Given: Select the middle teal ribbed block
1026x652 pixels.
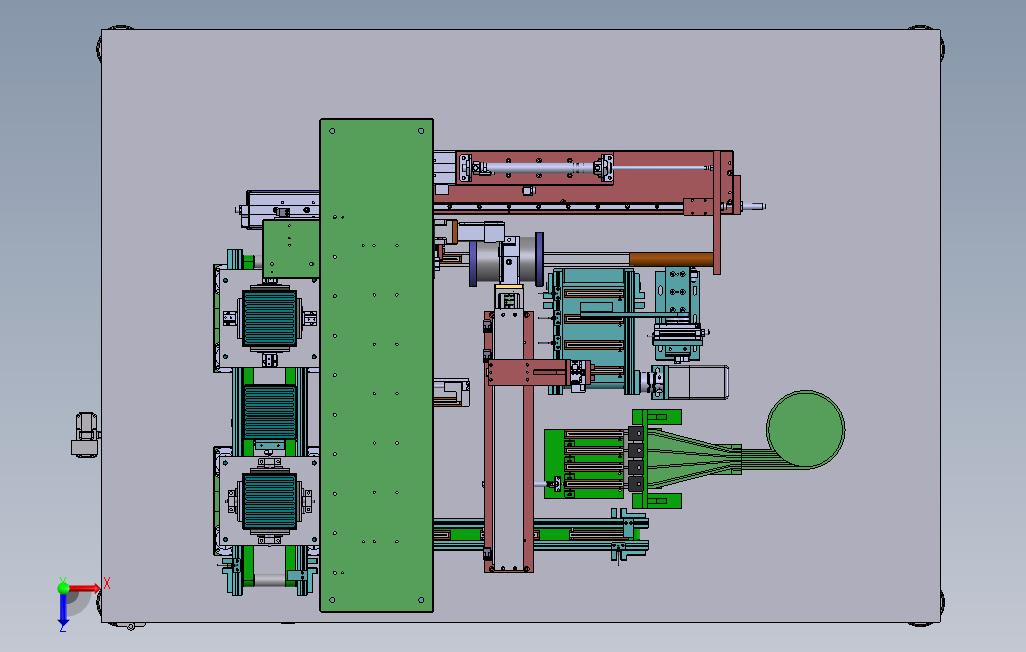Looking at the screenshot, I should [270, 412].
